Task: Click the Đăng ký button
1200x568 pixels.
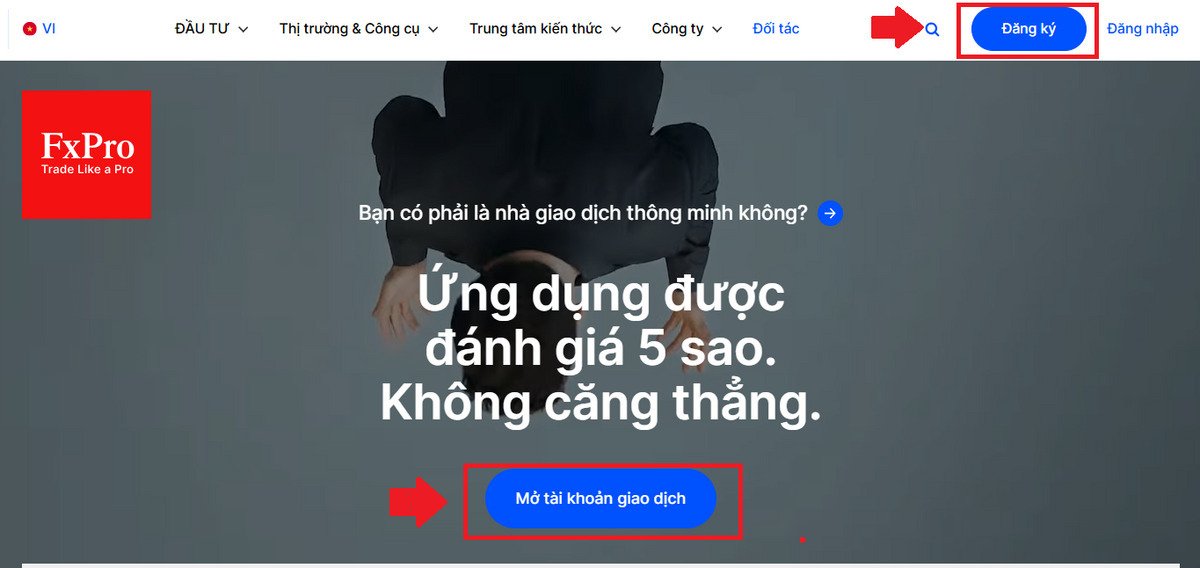Action: [x=1029, y=29]
